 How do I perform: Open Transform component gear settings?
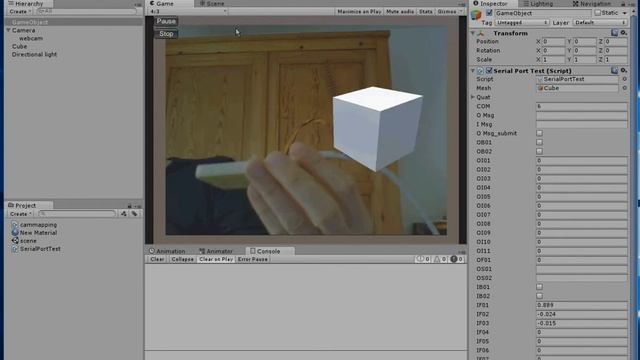tap(623, 33)
